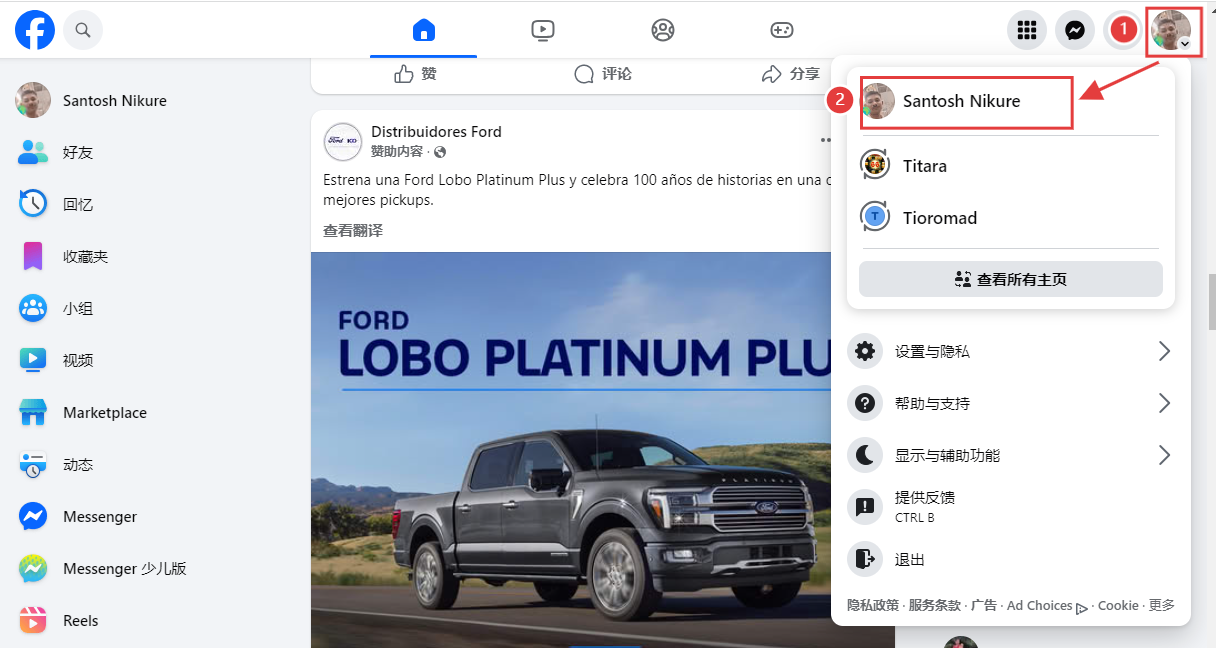The width and height of the screenshot is (1216, 648).
Task: Expand 帮助与支持 chevron arrow
Action: pyautogui.click(x=1164, y=403)
